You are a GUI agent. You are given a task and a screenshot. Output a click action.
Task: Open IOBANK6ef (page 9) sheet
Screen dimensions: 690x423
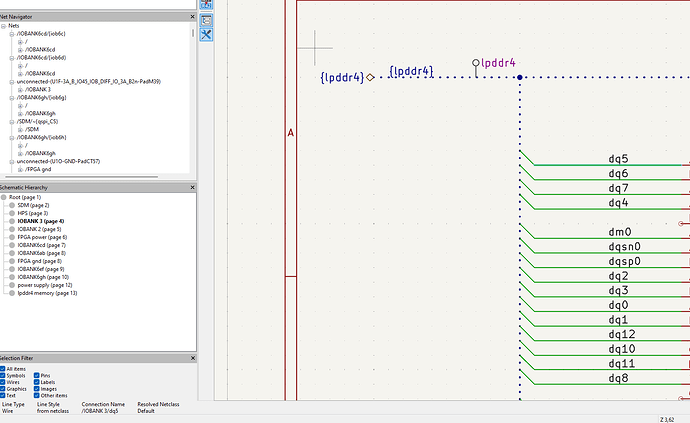[41, 269]
